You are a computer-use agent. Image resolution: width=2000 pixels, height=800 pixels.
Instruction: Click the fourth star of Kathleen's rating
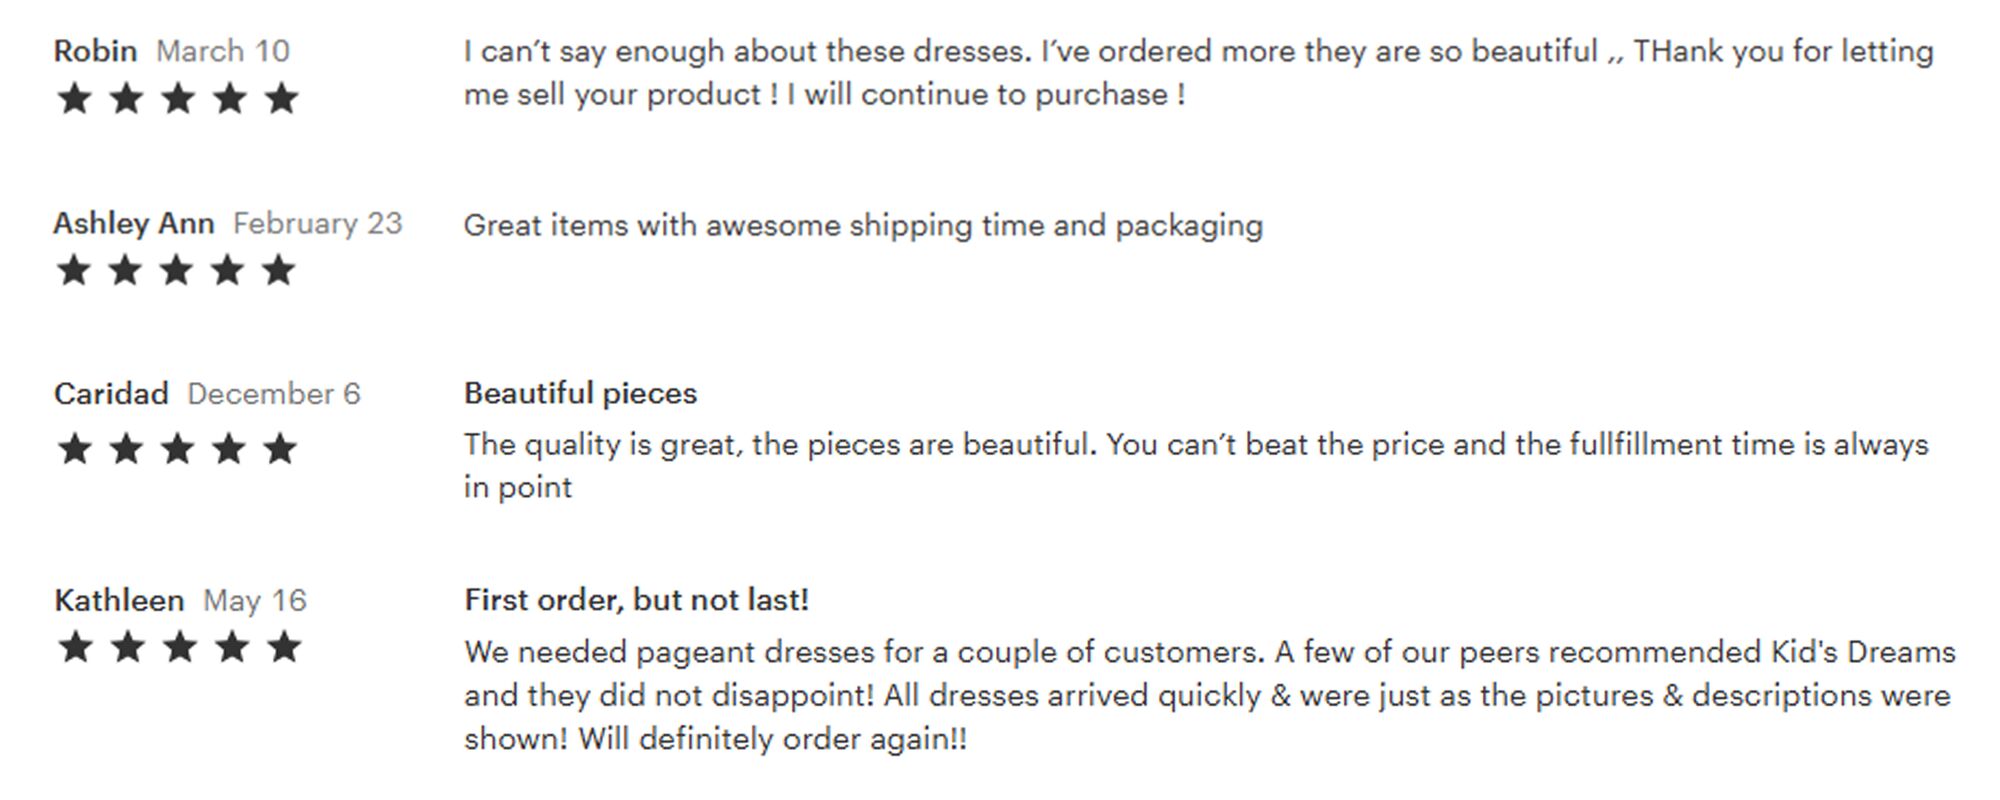click(x=231, y=647)
